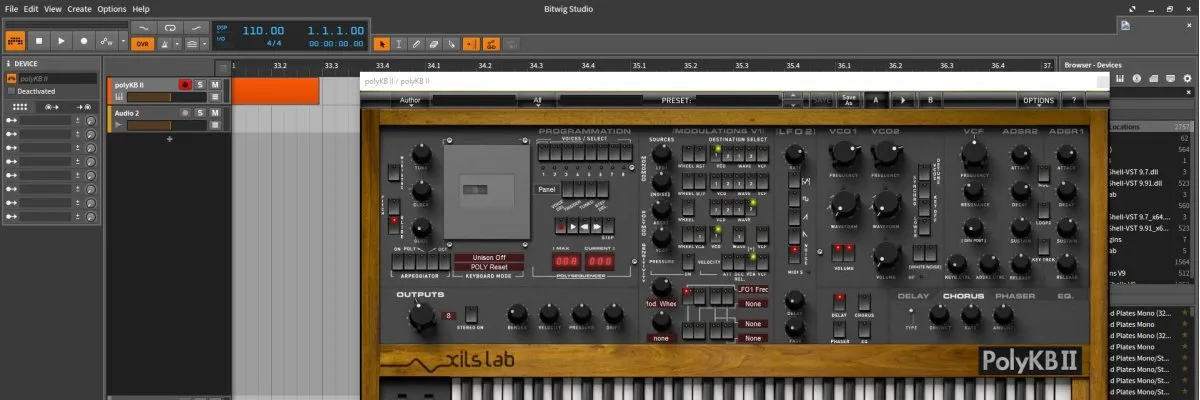This screenshot has height=400, width=1200.
Task: Click the 4/4 time signature field
Action: (272, 44)
